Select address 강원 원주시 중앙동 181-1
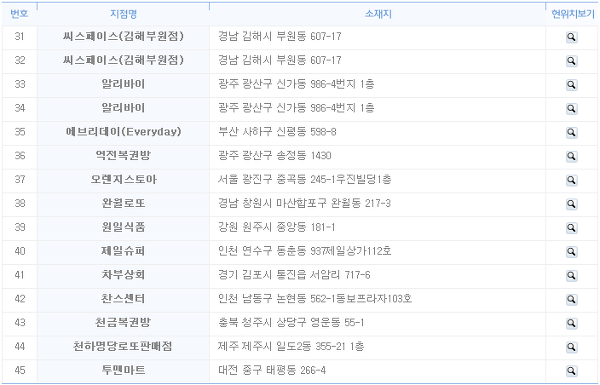This screenshot has width=600, height=385. point(276,227)
